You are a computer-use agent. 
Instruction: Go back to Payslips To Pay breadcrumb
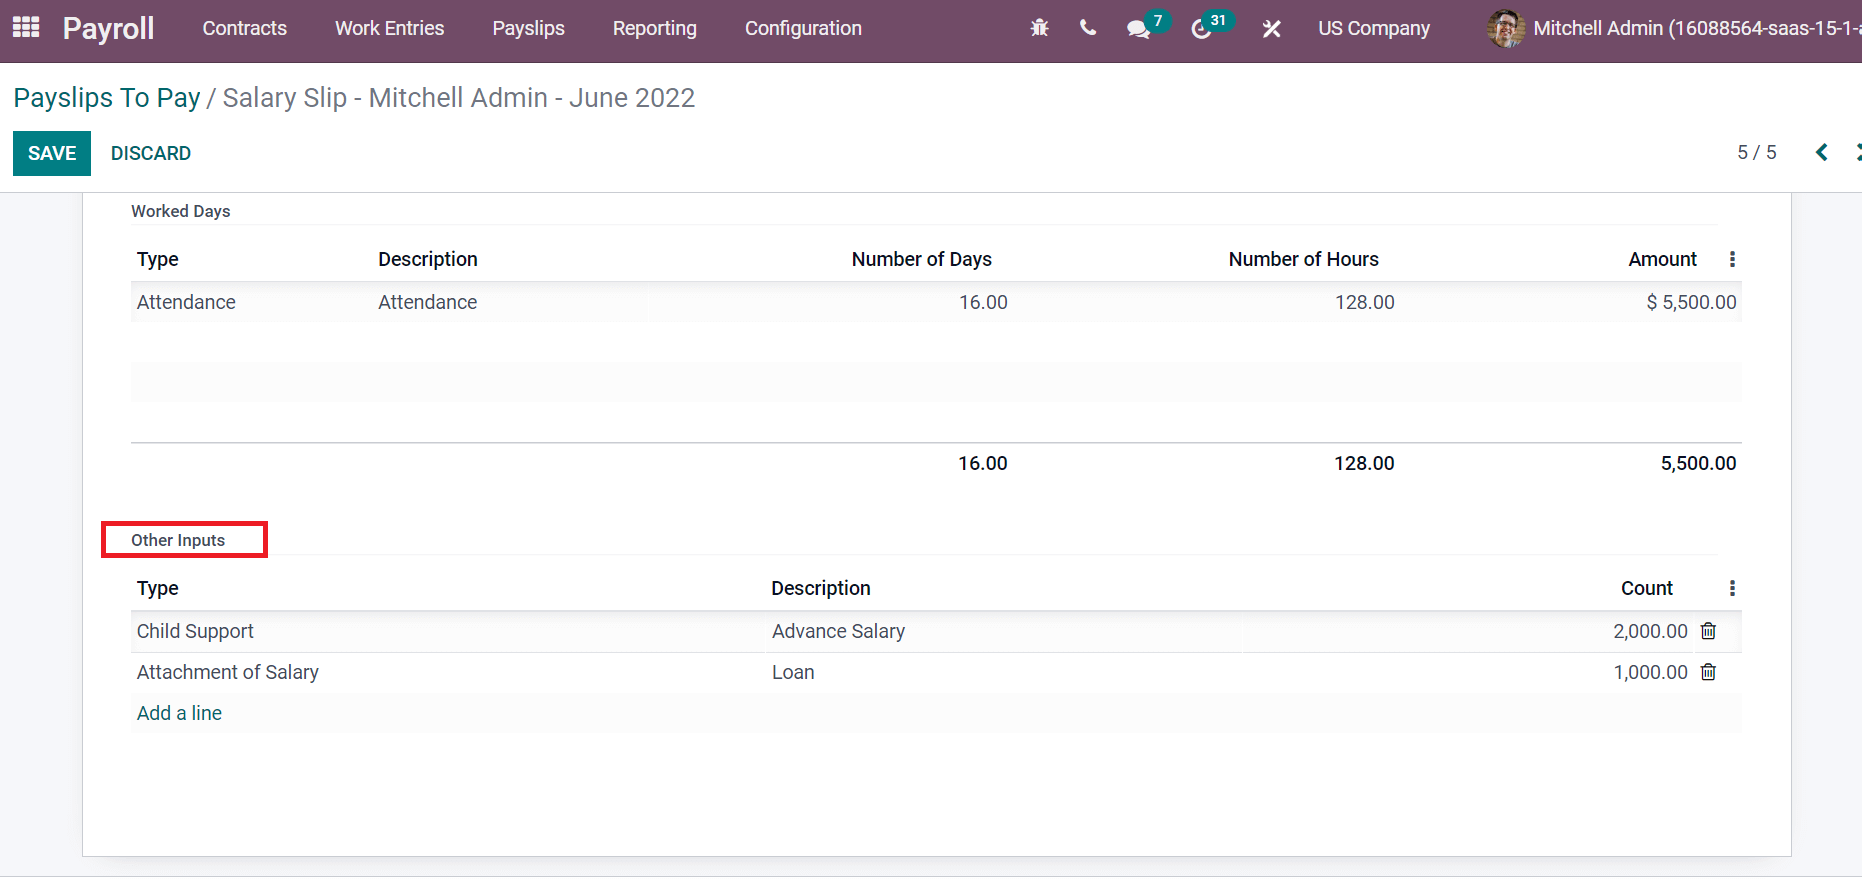107,98
